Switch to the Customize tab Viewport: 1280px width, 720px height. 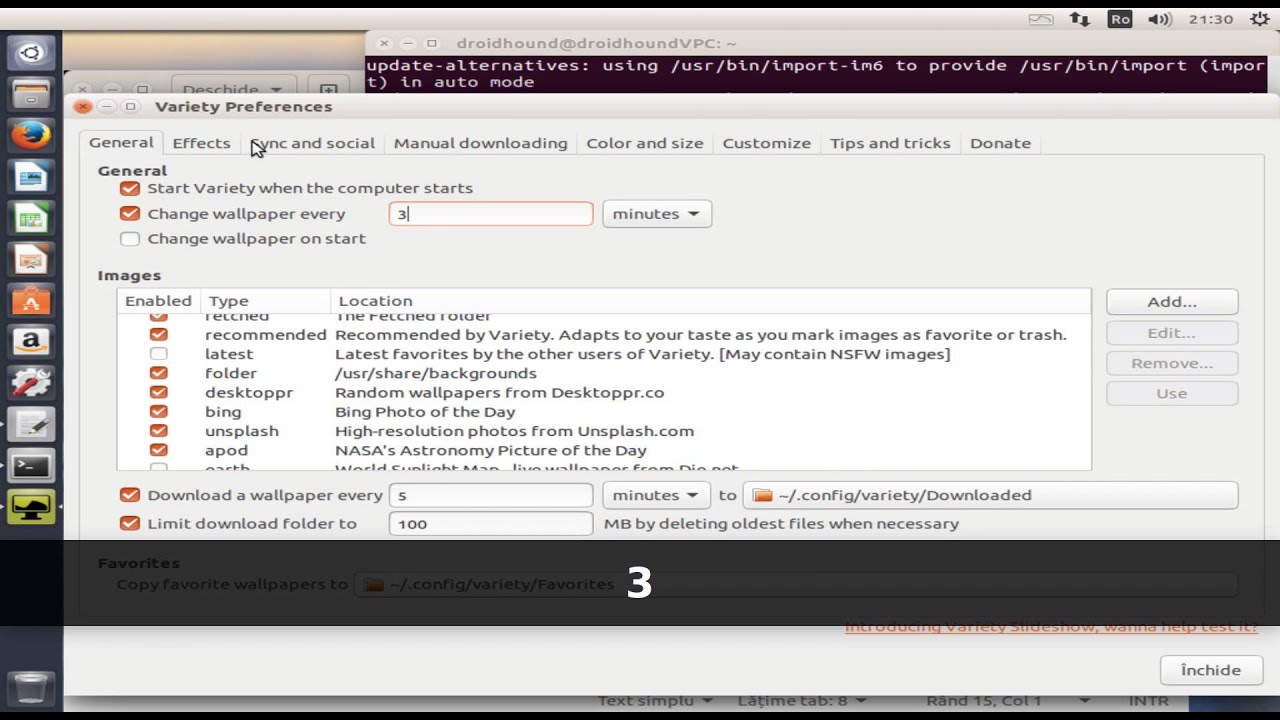[x=767, y=143]
